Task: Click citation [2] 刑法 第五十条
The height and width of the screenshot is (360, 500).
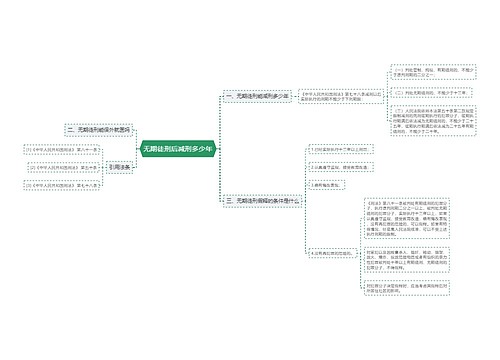Action: tap(63, 167)
